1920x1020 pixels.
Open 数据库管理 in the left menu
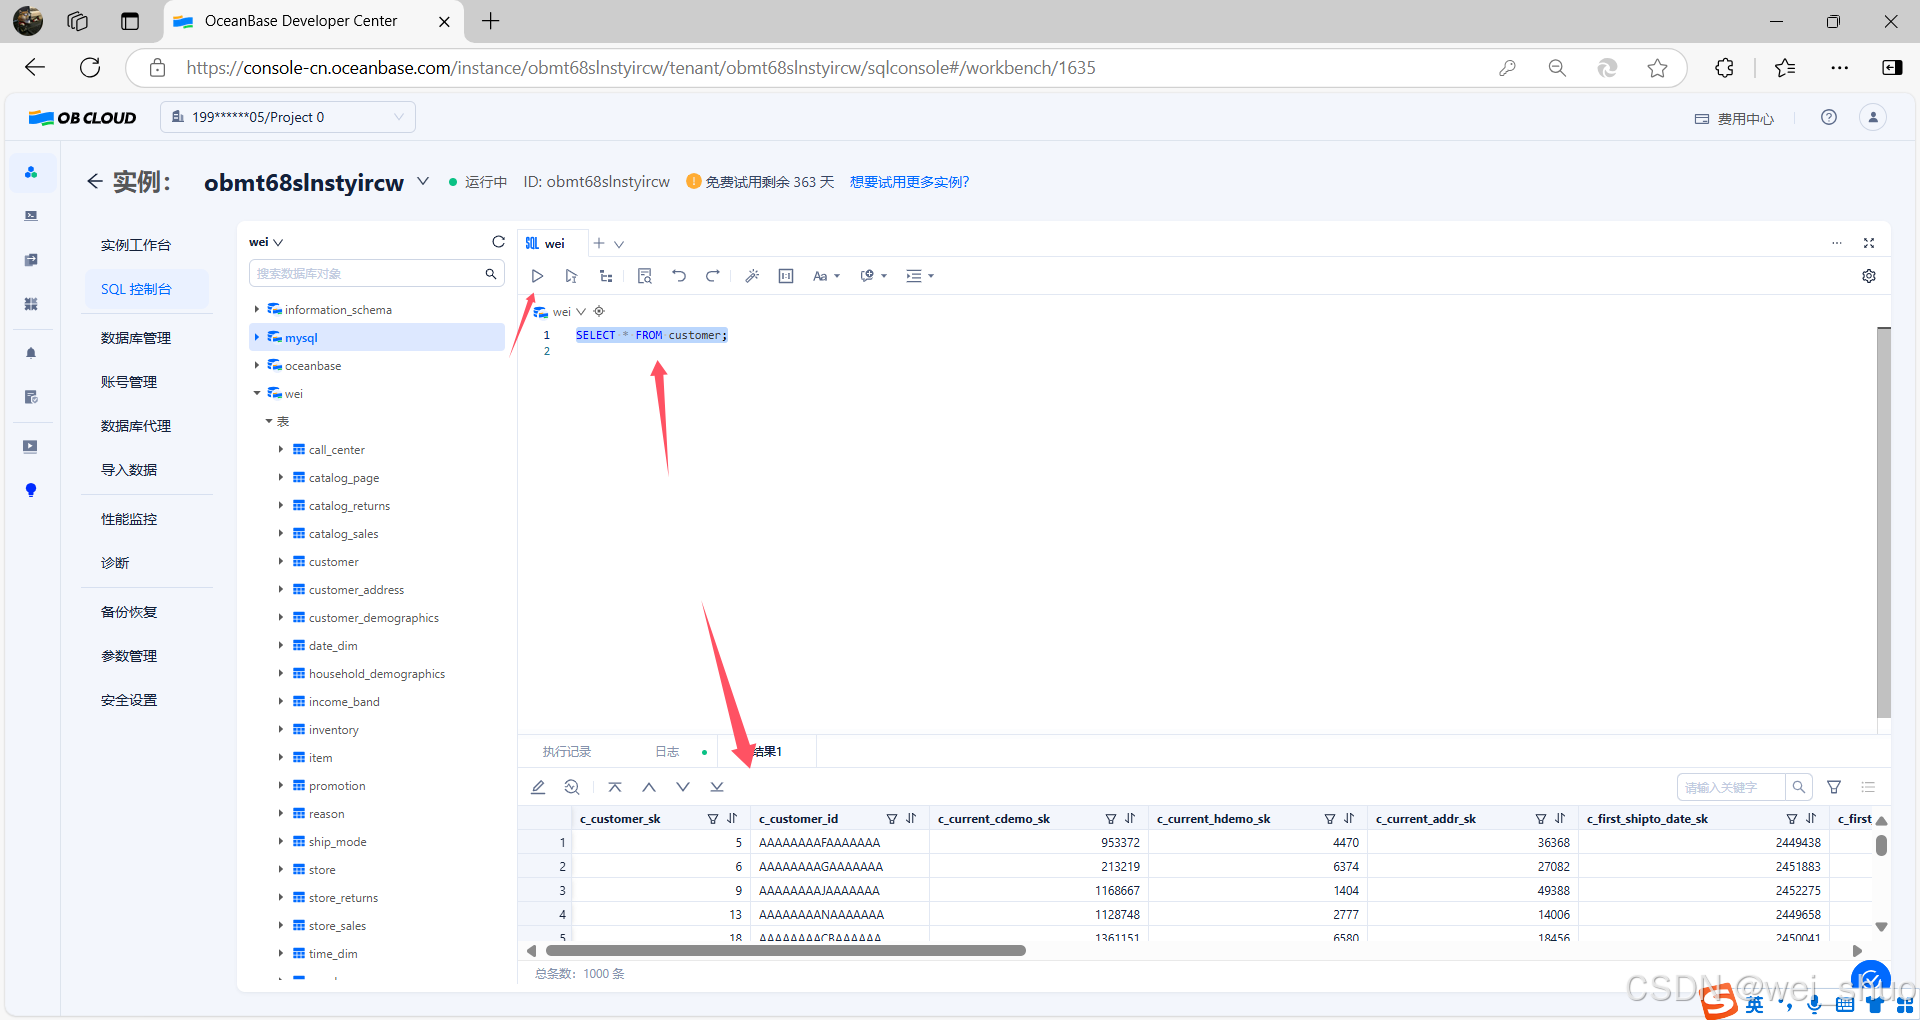[136, 338]
